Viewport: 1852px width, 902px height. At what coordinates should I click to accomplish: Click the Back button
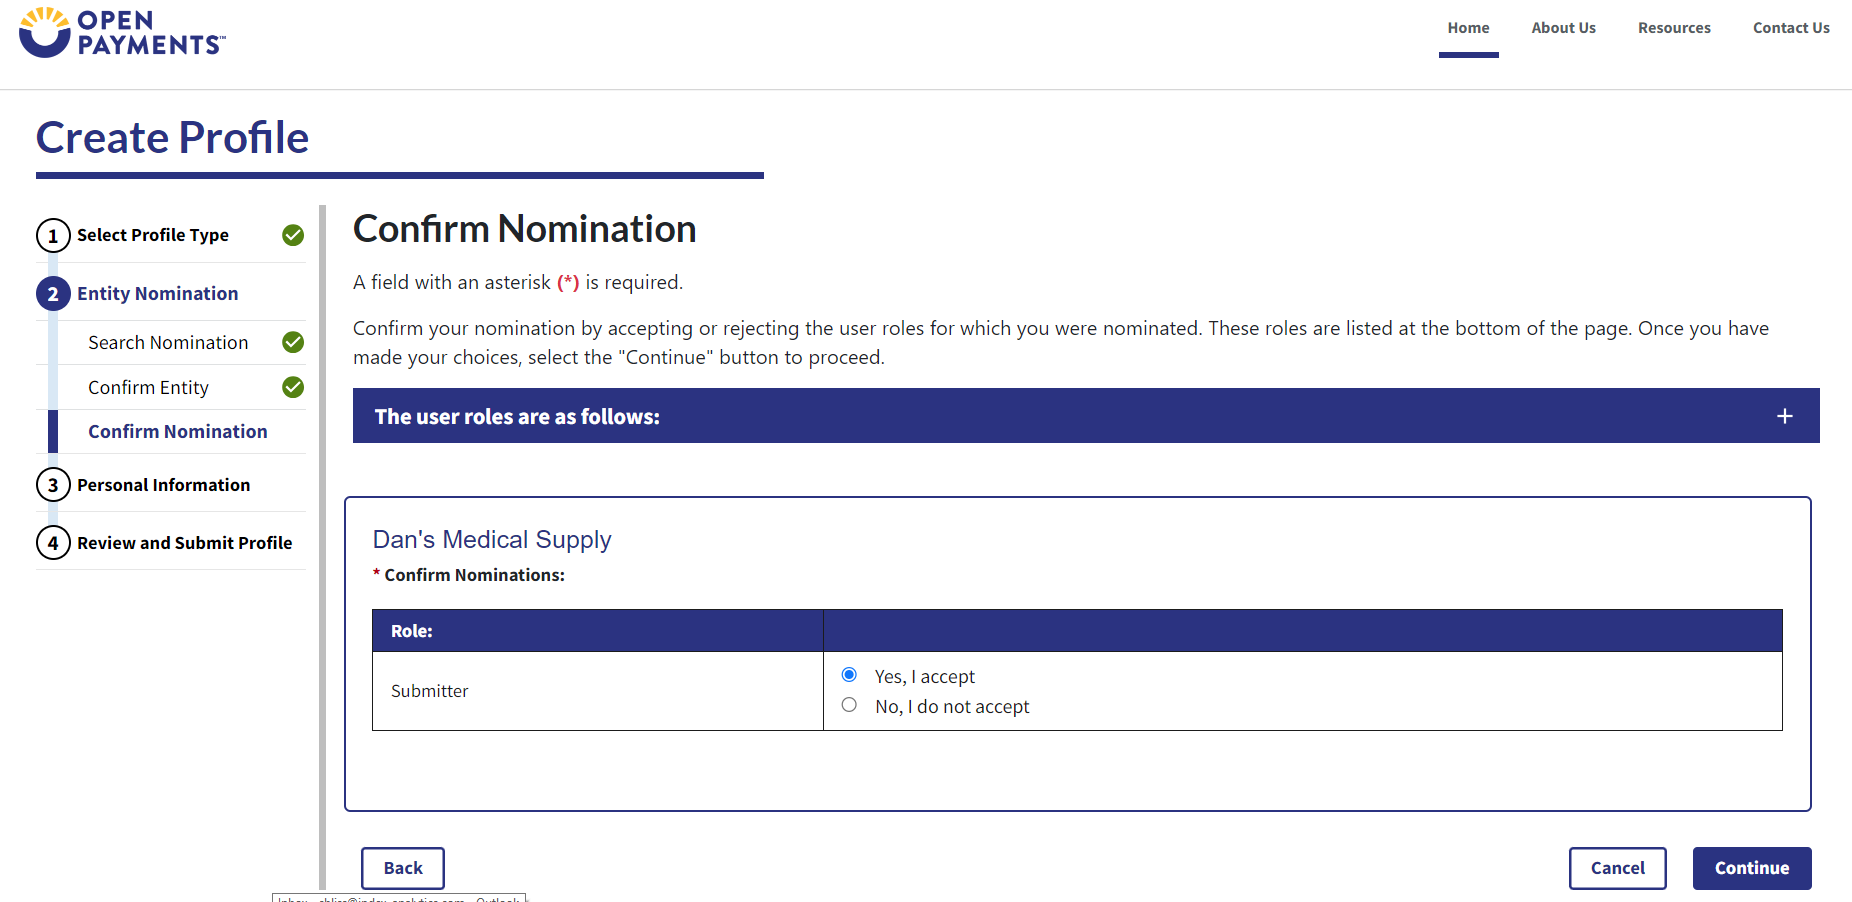click(x=403, y=868)
